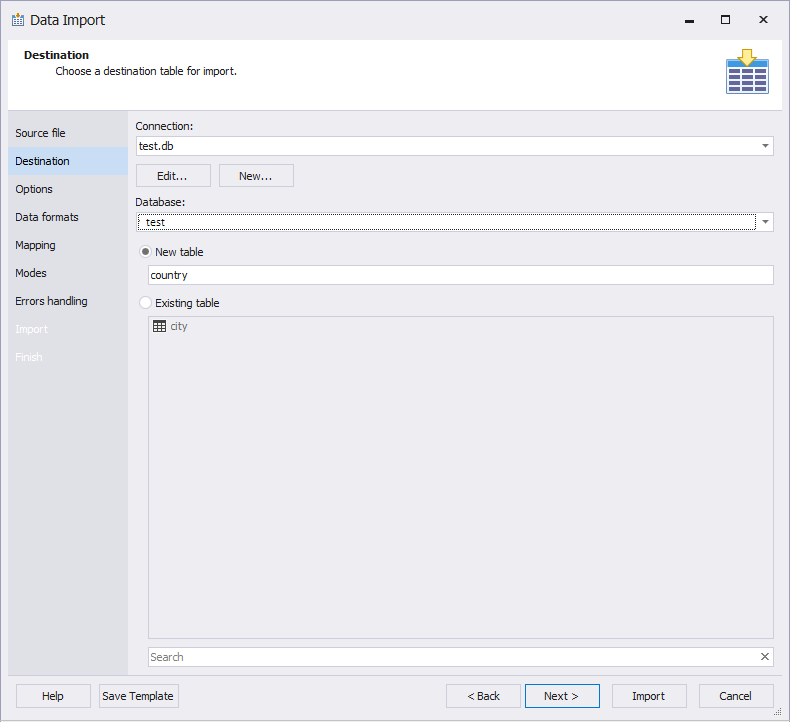Select the Existing table radio button
The width and height of the screenshot is (790, 722).
click(x=145, y=303)
